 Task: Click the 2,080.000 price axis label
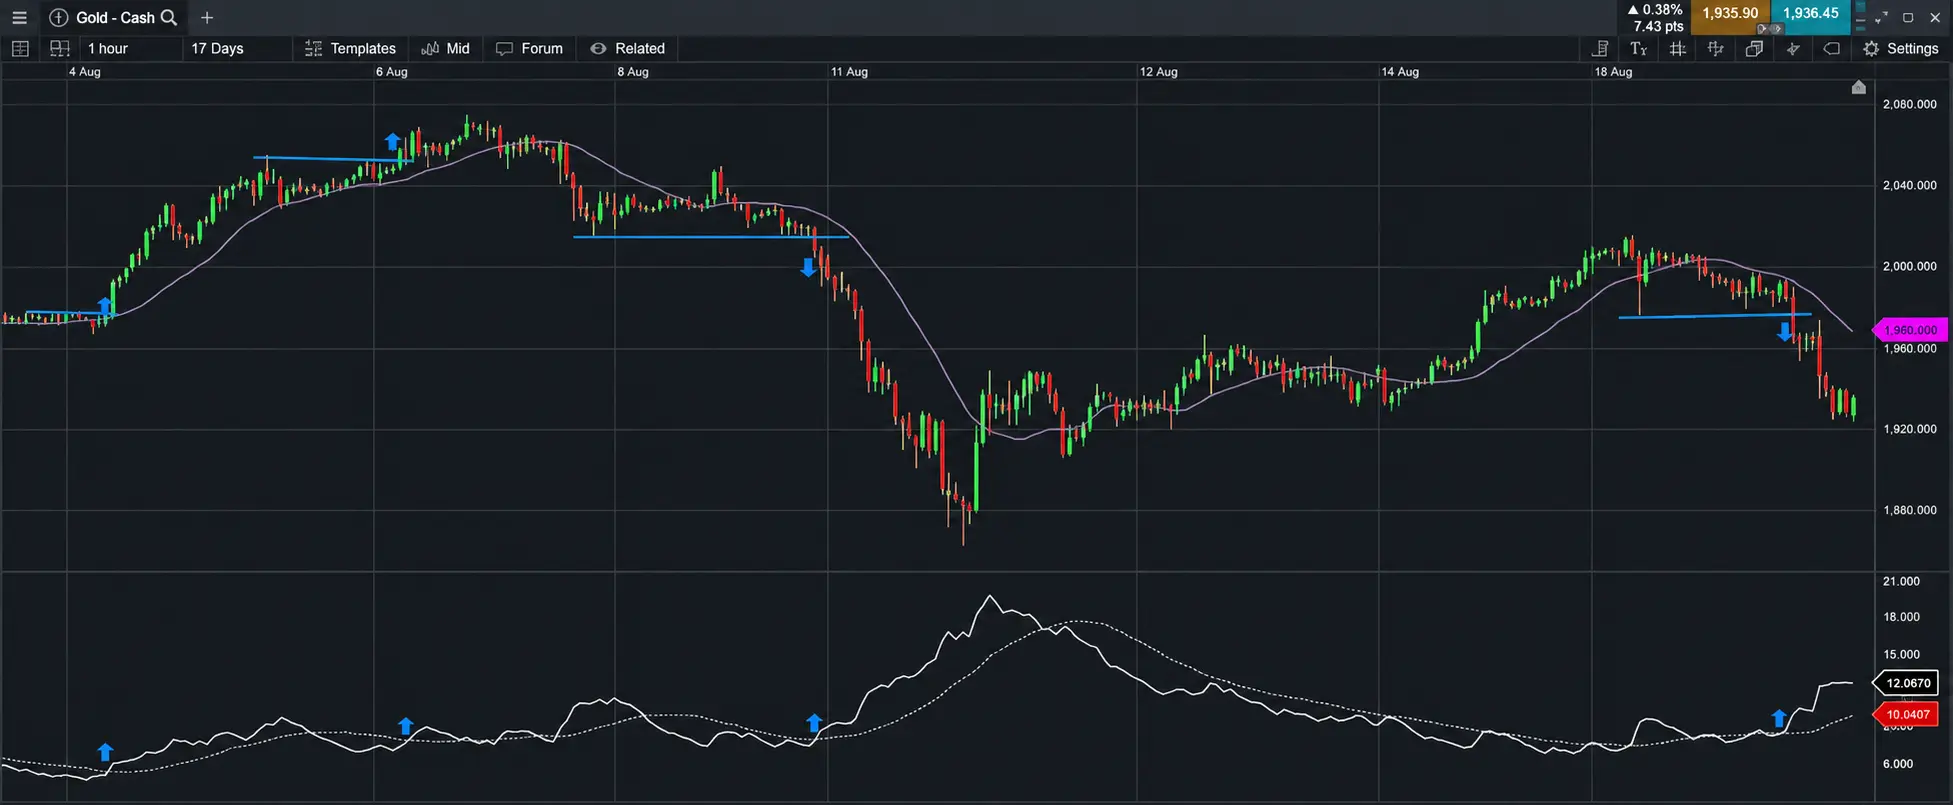pyautogui.click(x=1909, y=104)
